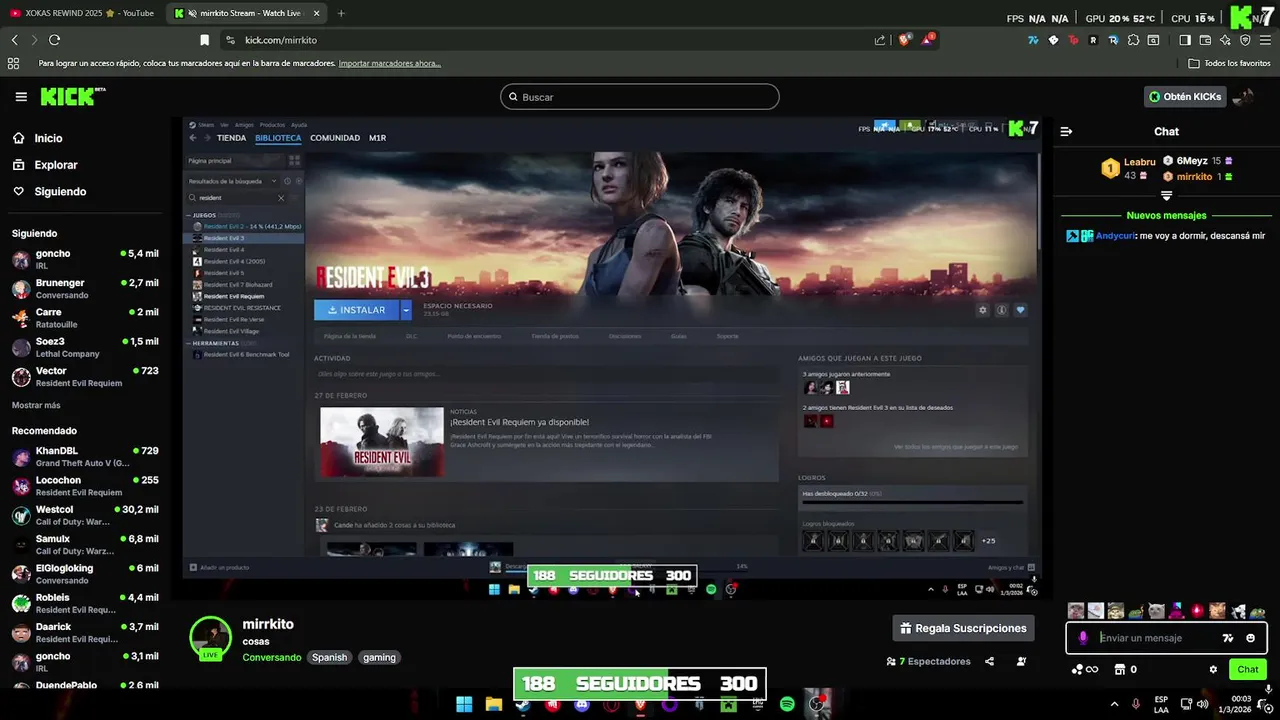Screen dimensions: 1280x720
Task: Open Brunenger's channel in Siguiendo
Action: [84, 289]
